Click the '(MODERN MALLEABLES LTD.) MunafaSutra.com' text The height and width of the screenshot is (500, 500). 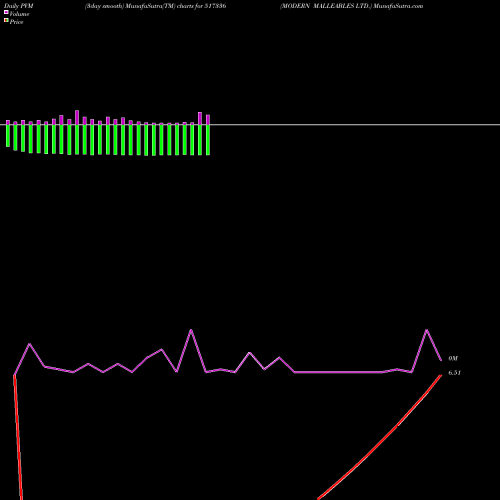coord(352,6)
